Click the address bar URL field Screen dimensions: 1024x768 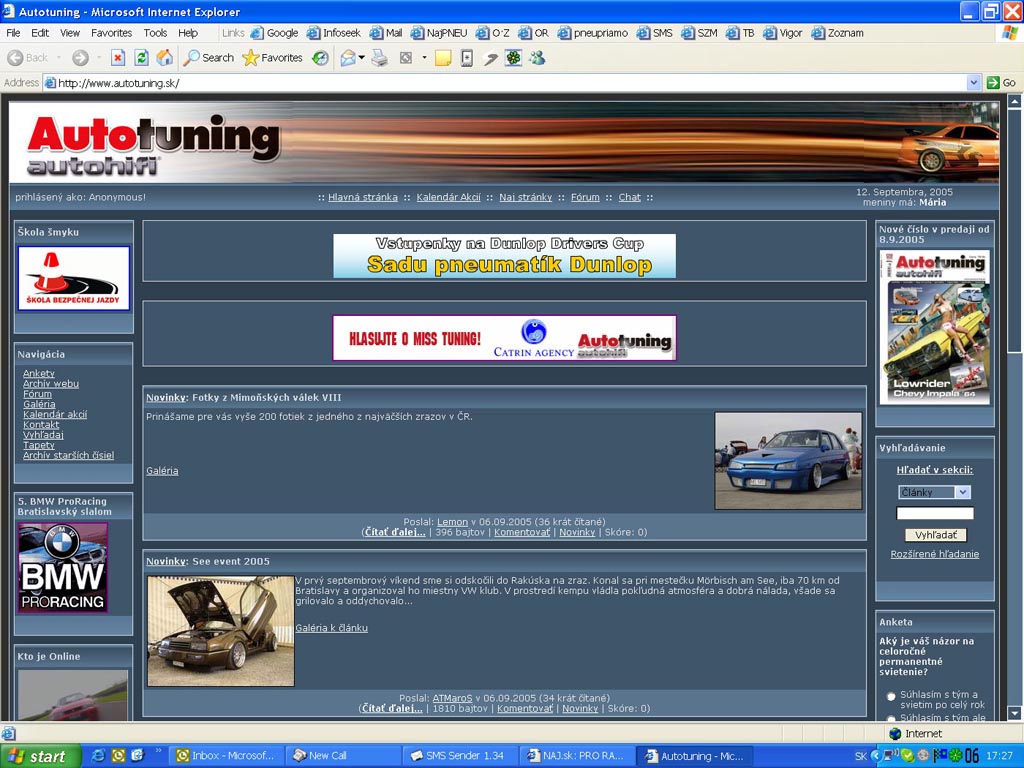tap(504, 83)
